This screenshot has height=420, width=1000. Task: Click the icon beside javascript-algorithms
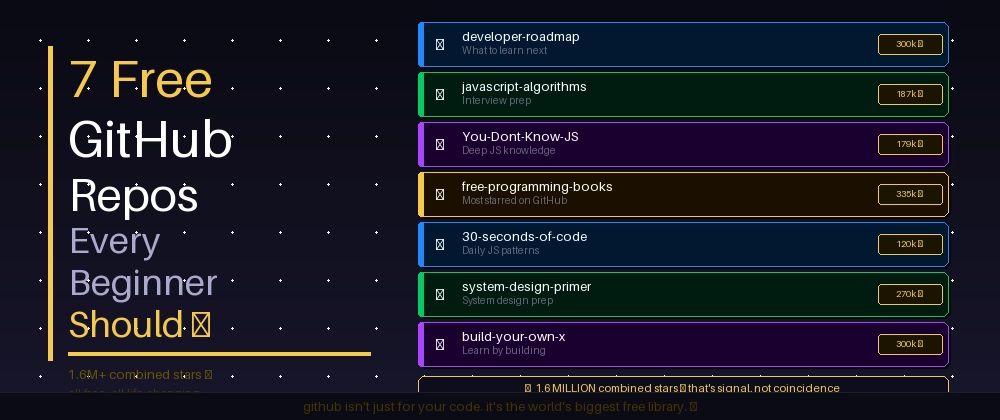439,94
